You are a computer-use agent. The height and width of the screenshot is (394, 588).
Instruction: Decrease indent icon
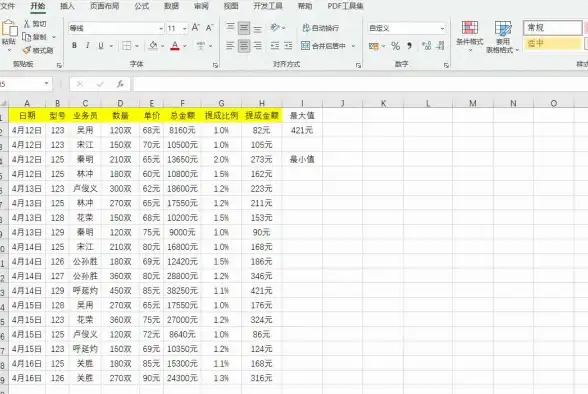(275, 46)
